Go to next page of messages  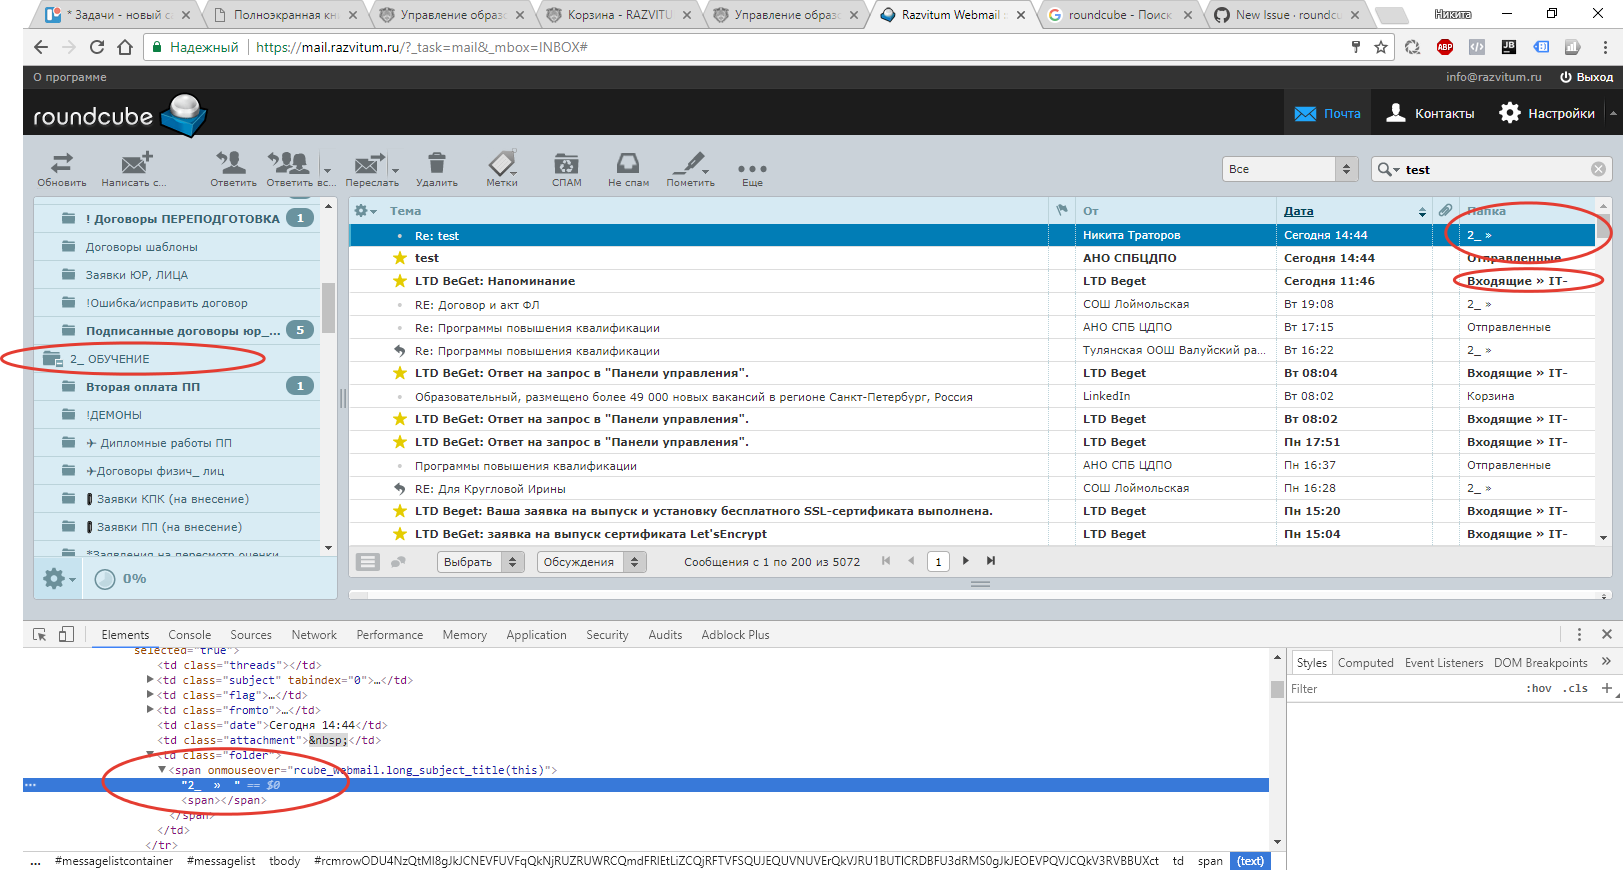click(965, 561)
